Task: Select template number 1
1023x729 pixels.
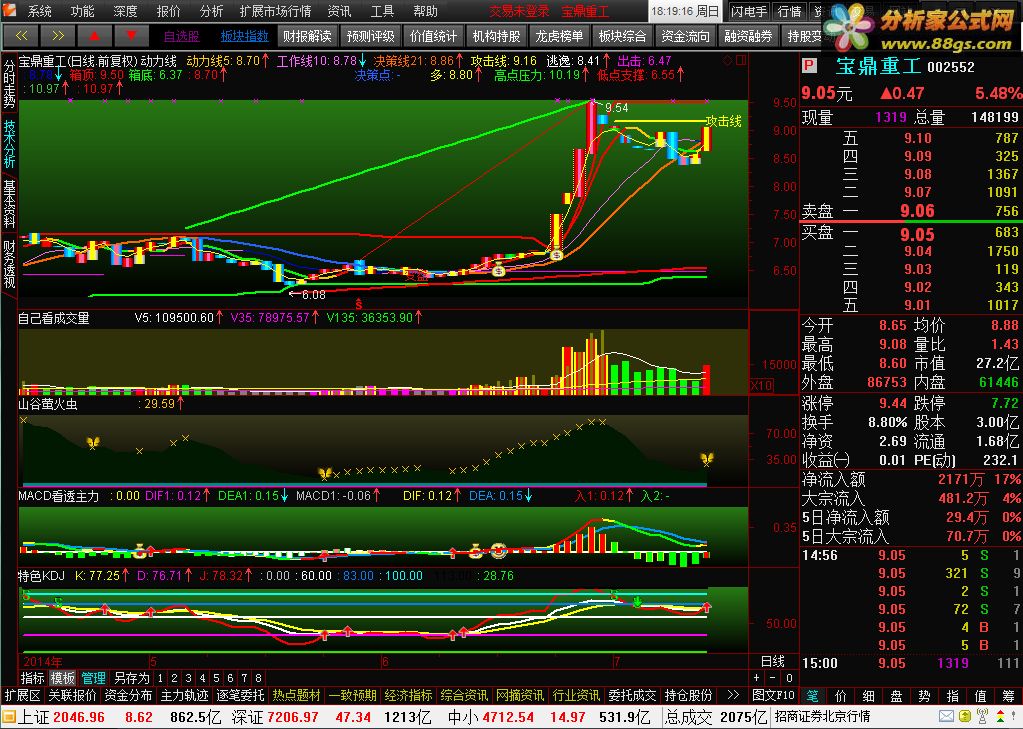Action: point(160,678)
